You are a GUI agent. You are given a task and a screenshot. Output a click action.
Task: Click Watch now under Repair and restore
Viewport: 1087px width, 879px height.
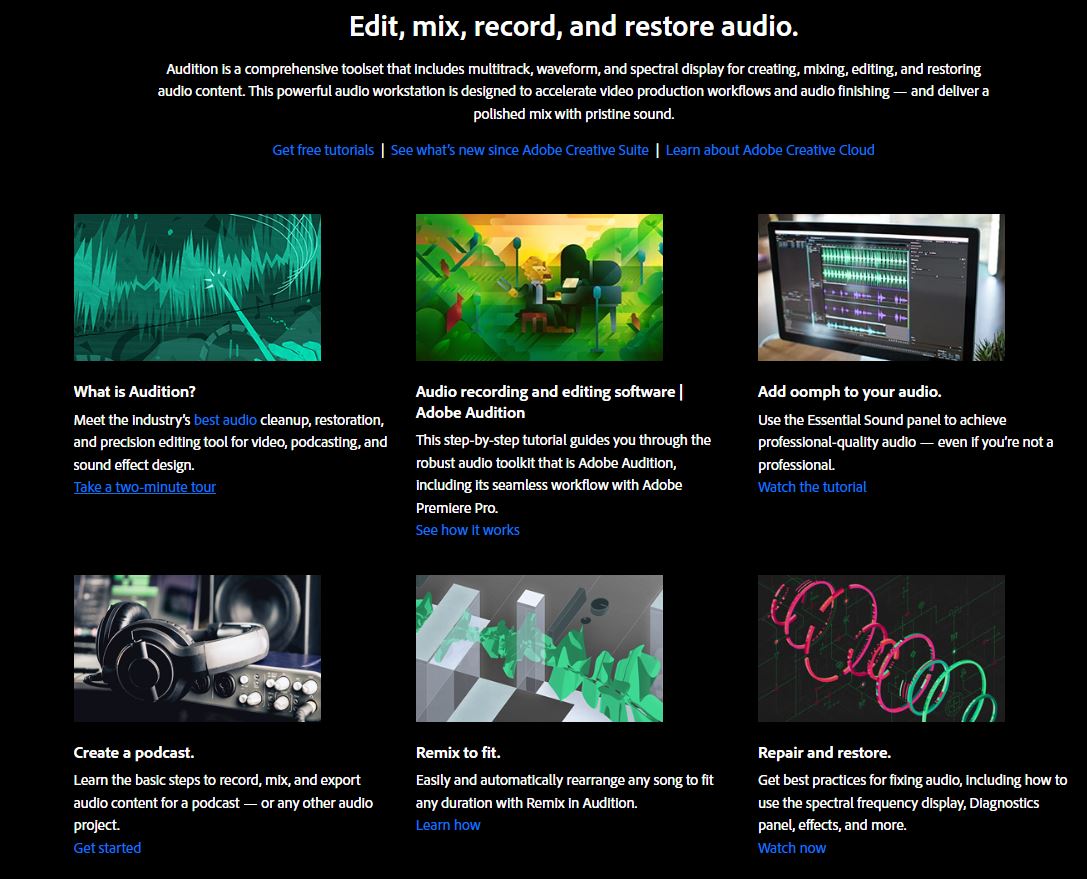791,847
